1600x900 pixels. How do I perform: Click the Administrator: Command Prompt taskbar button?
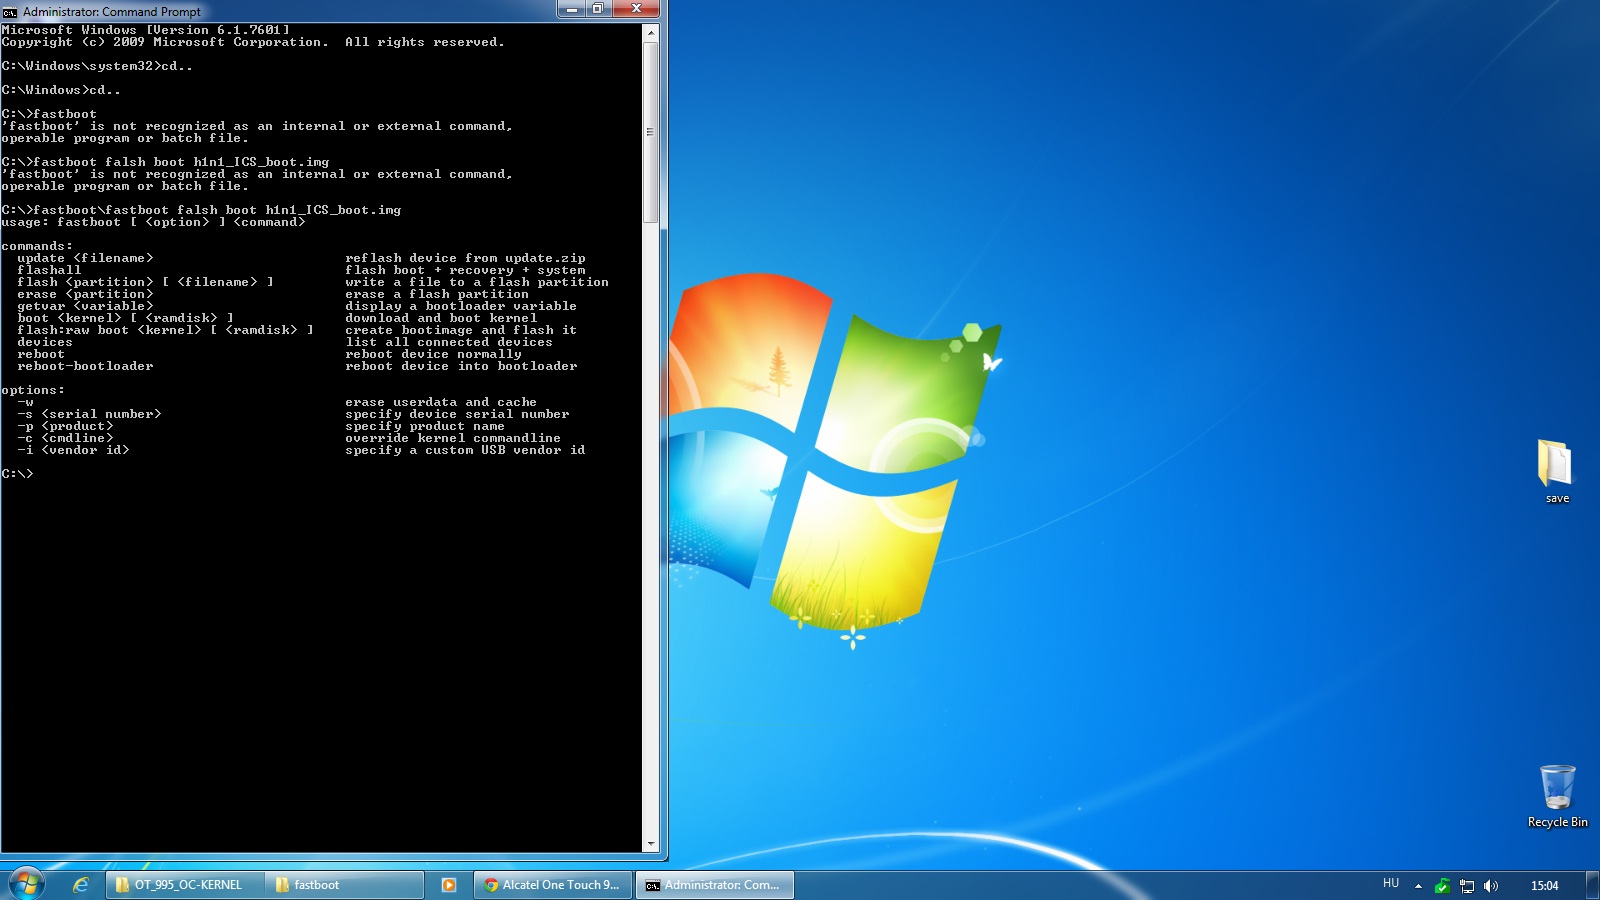point(715,885)
